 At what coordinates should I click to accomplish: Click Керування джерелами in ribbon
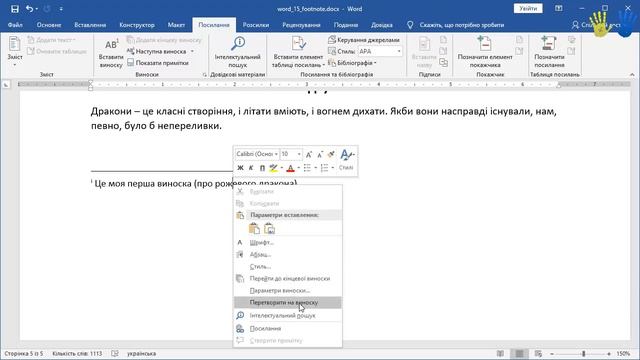point(364,40)
